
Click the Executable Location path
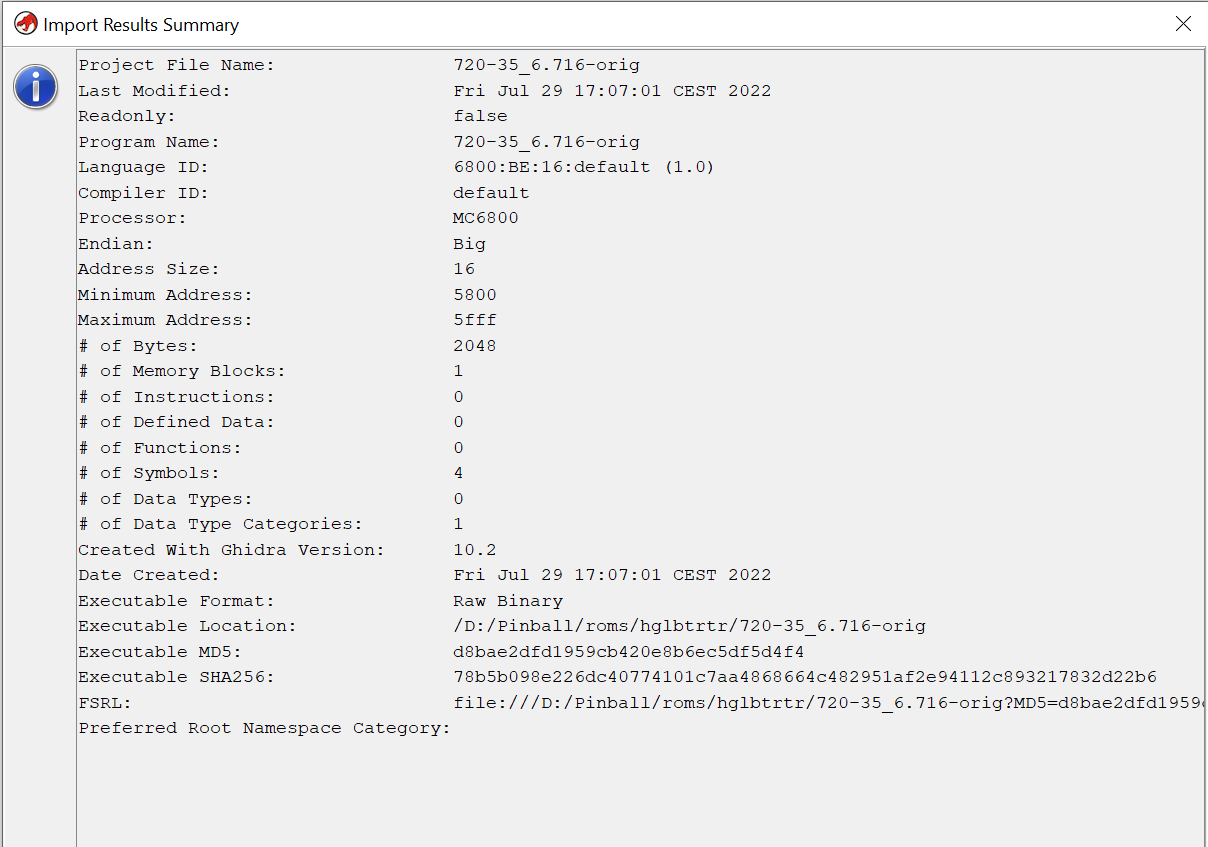coord(689,626)
